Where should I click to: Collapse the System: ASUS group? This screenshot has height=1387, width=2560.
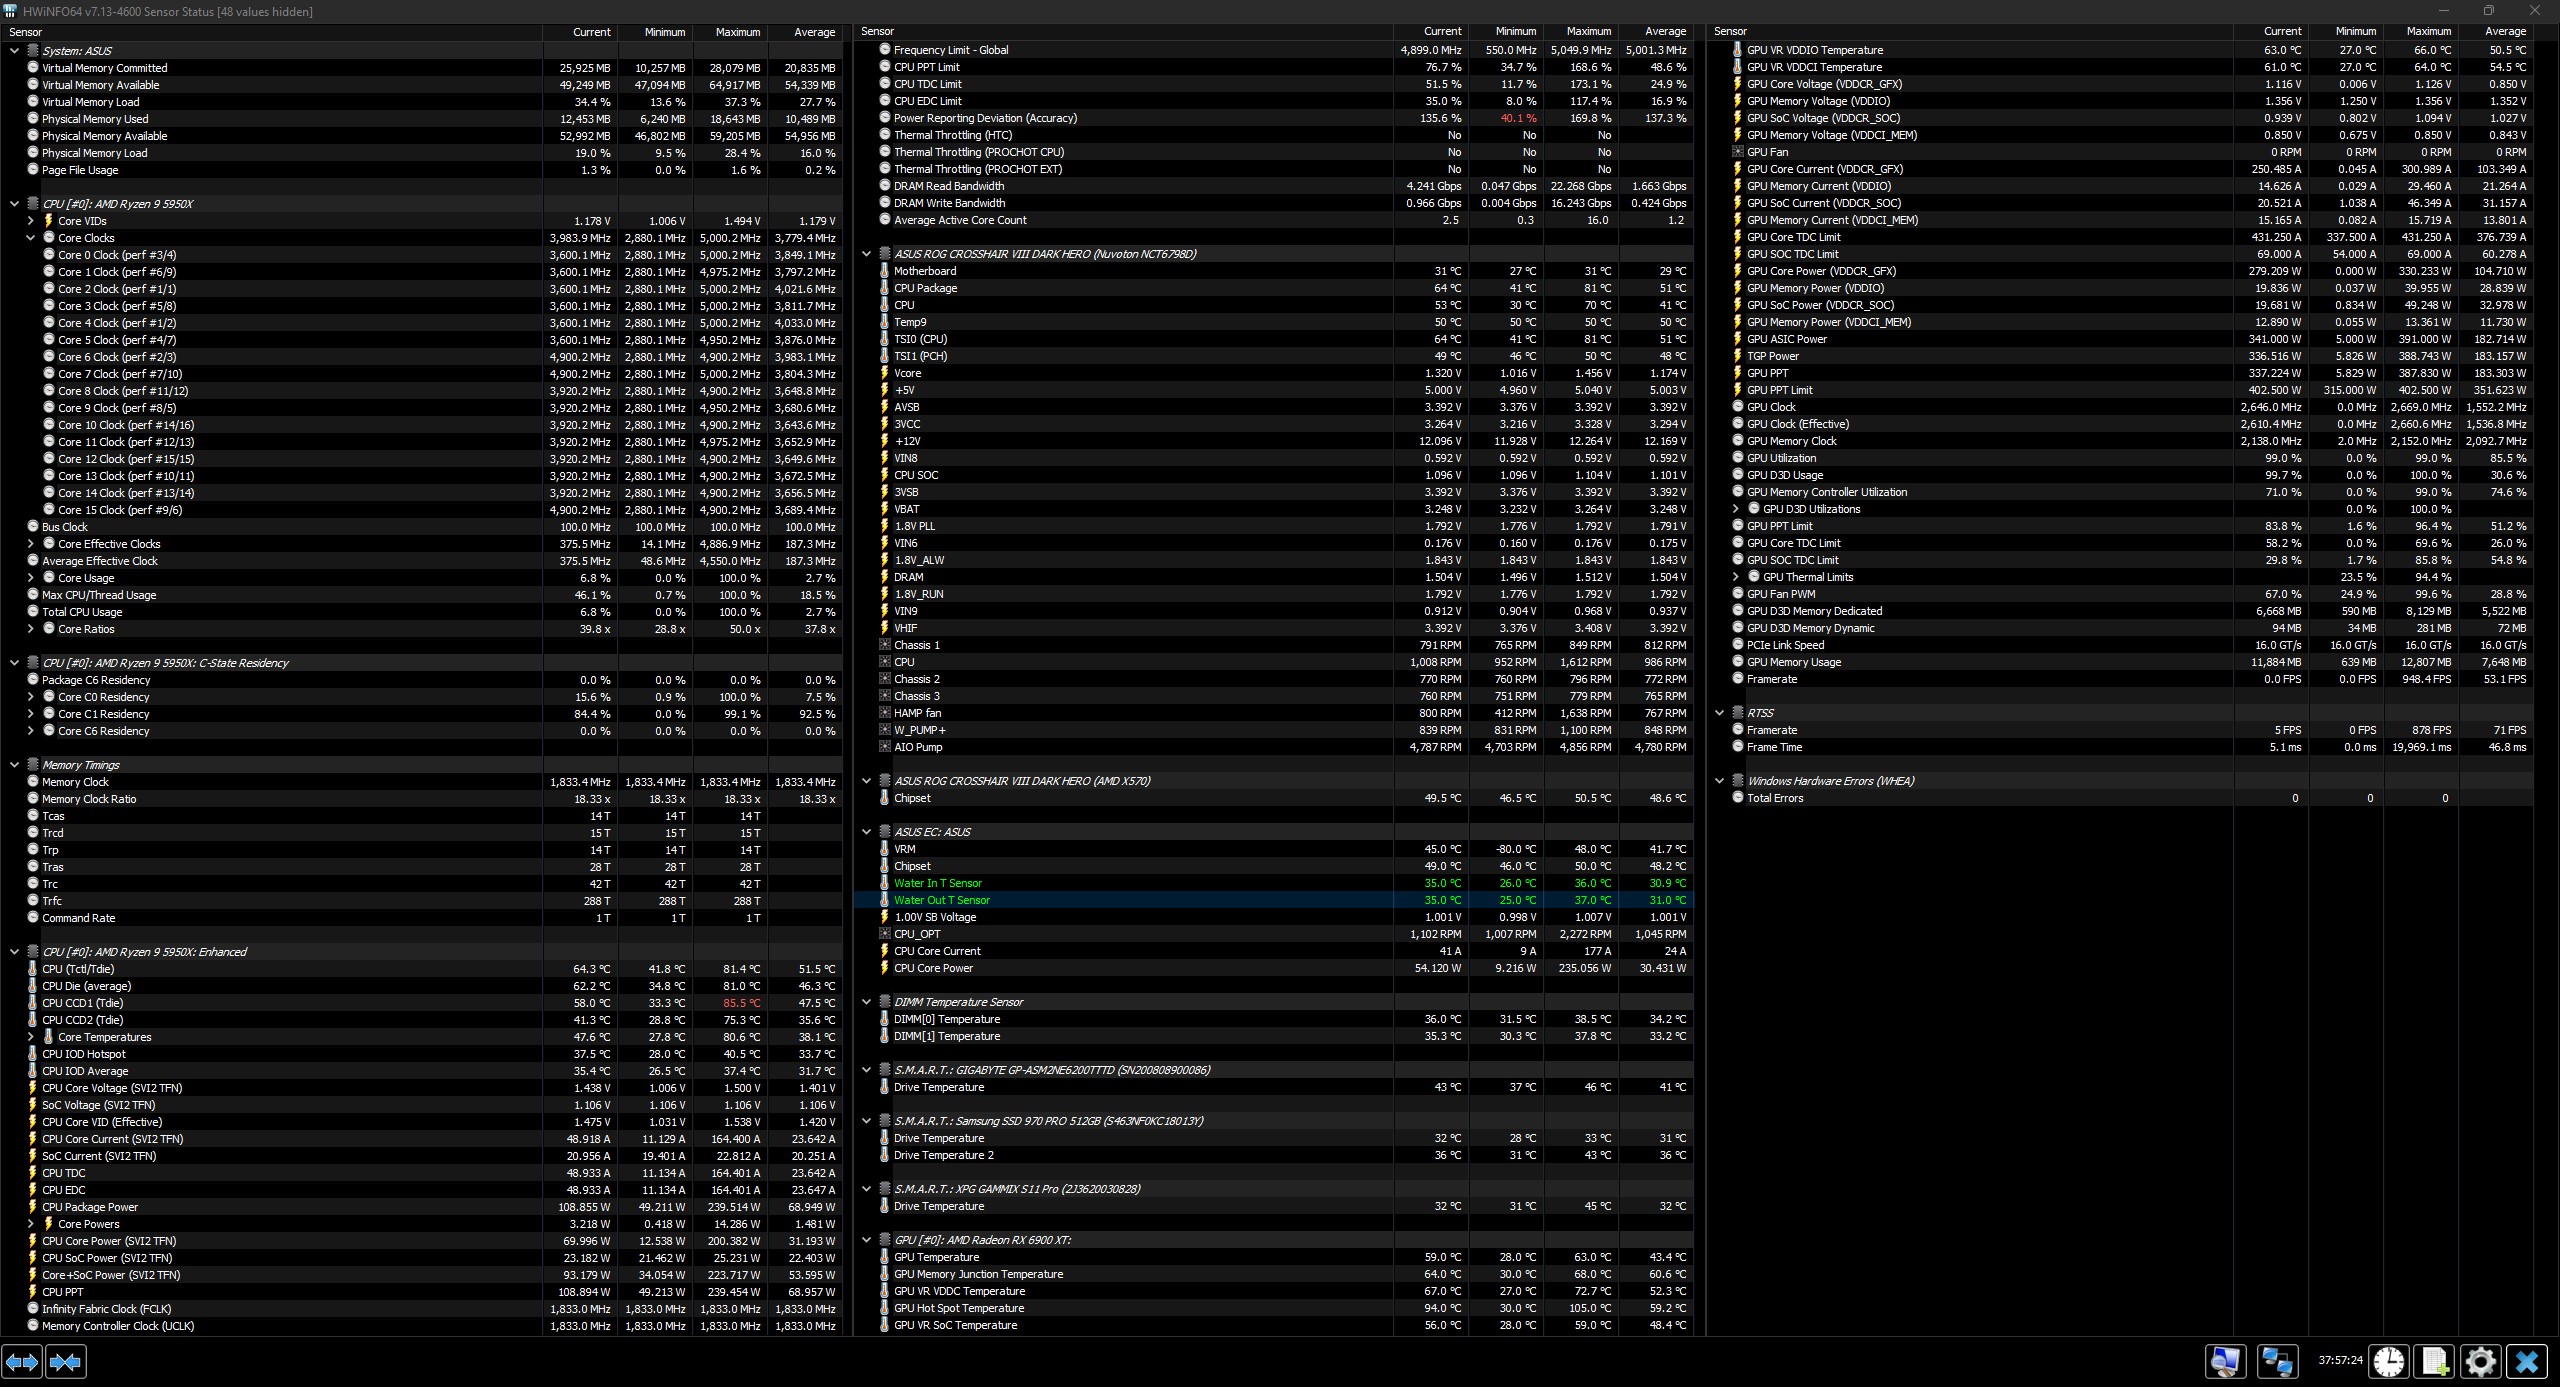[14, 51]
